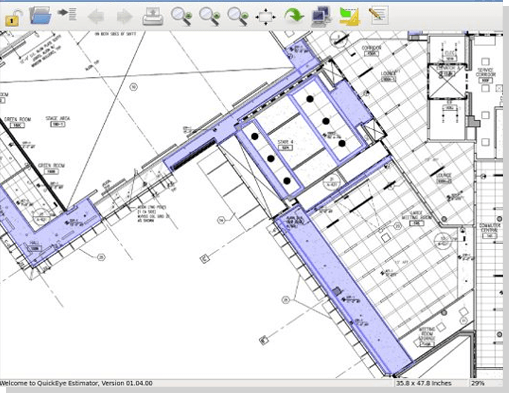This screenshot has width=509, height=393.
Task: Click the 29% zoom level in status bar
Action: pyautogui.click(x=477, y=383)
